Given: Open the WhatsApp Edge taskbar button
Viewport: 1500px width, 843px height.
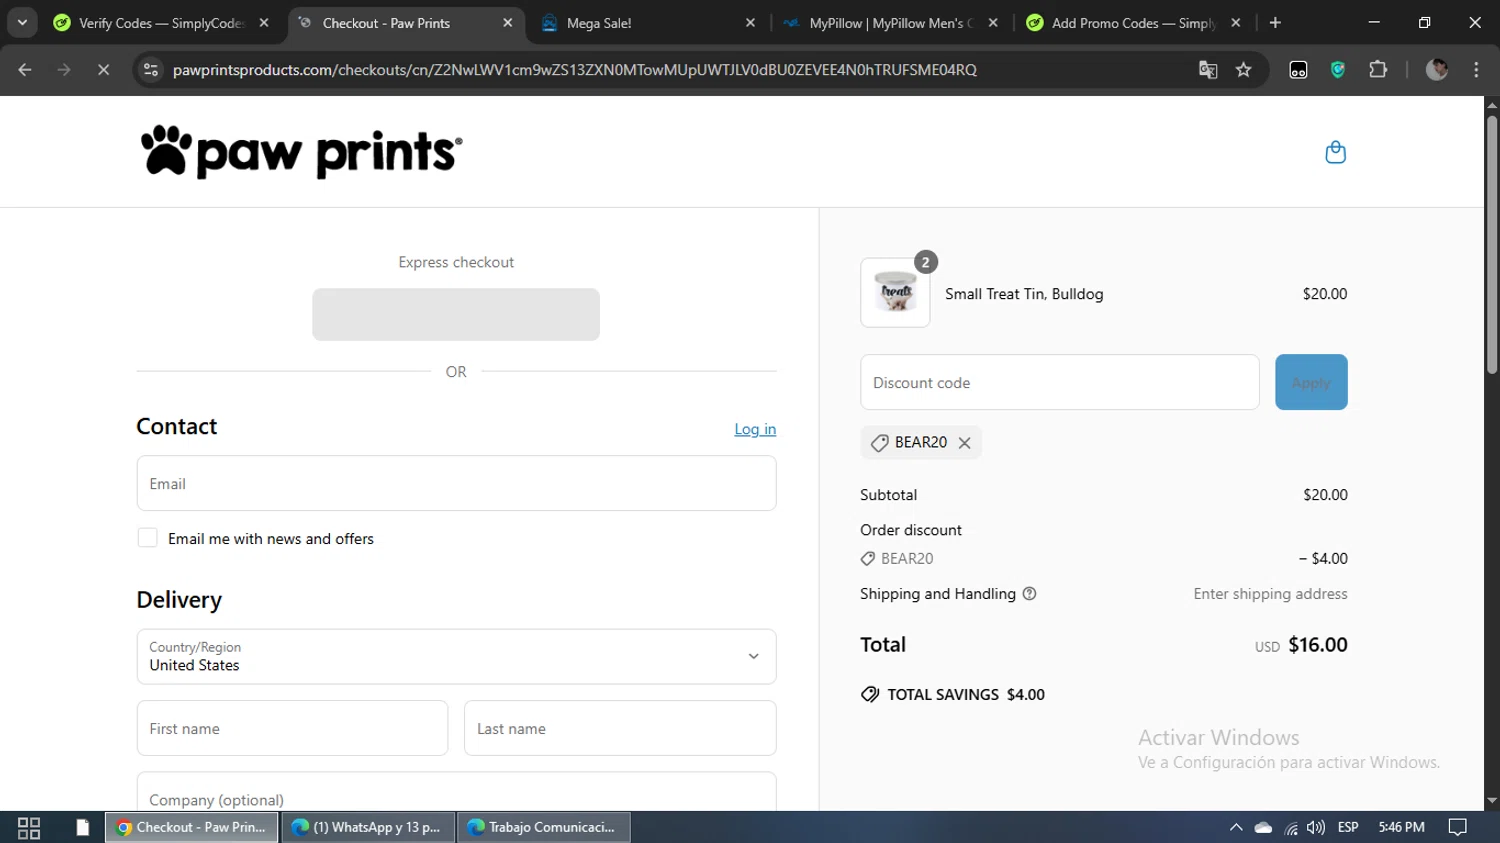Looking at the screenshot, I should click(x=368, y=827).
